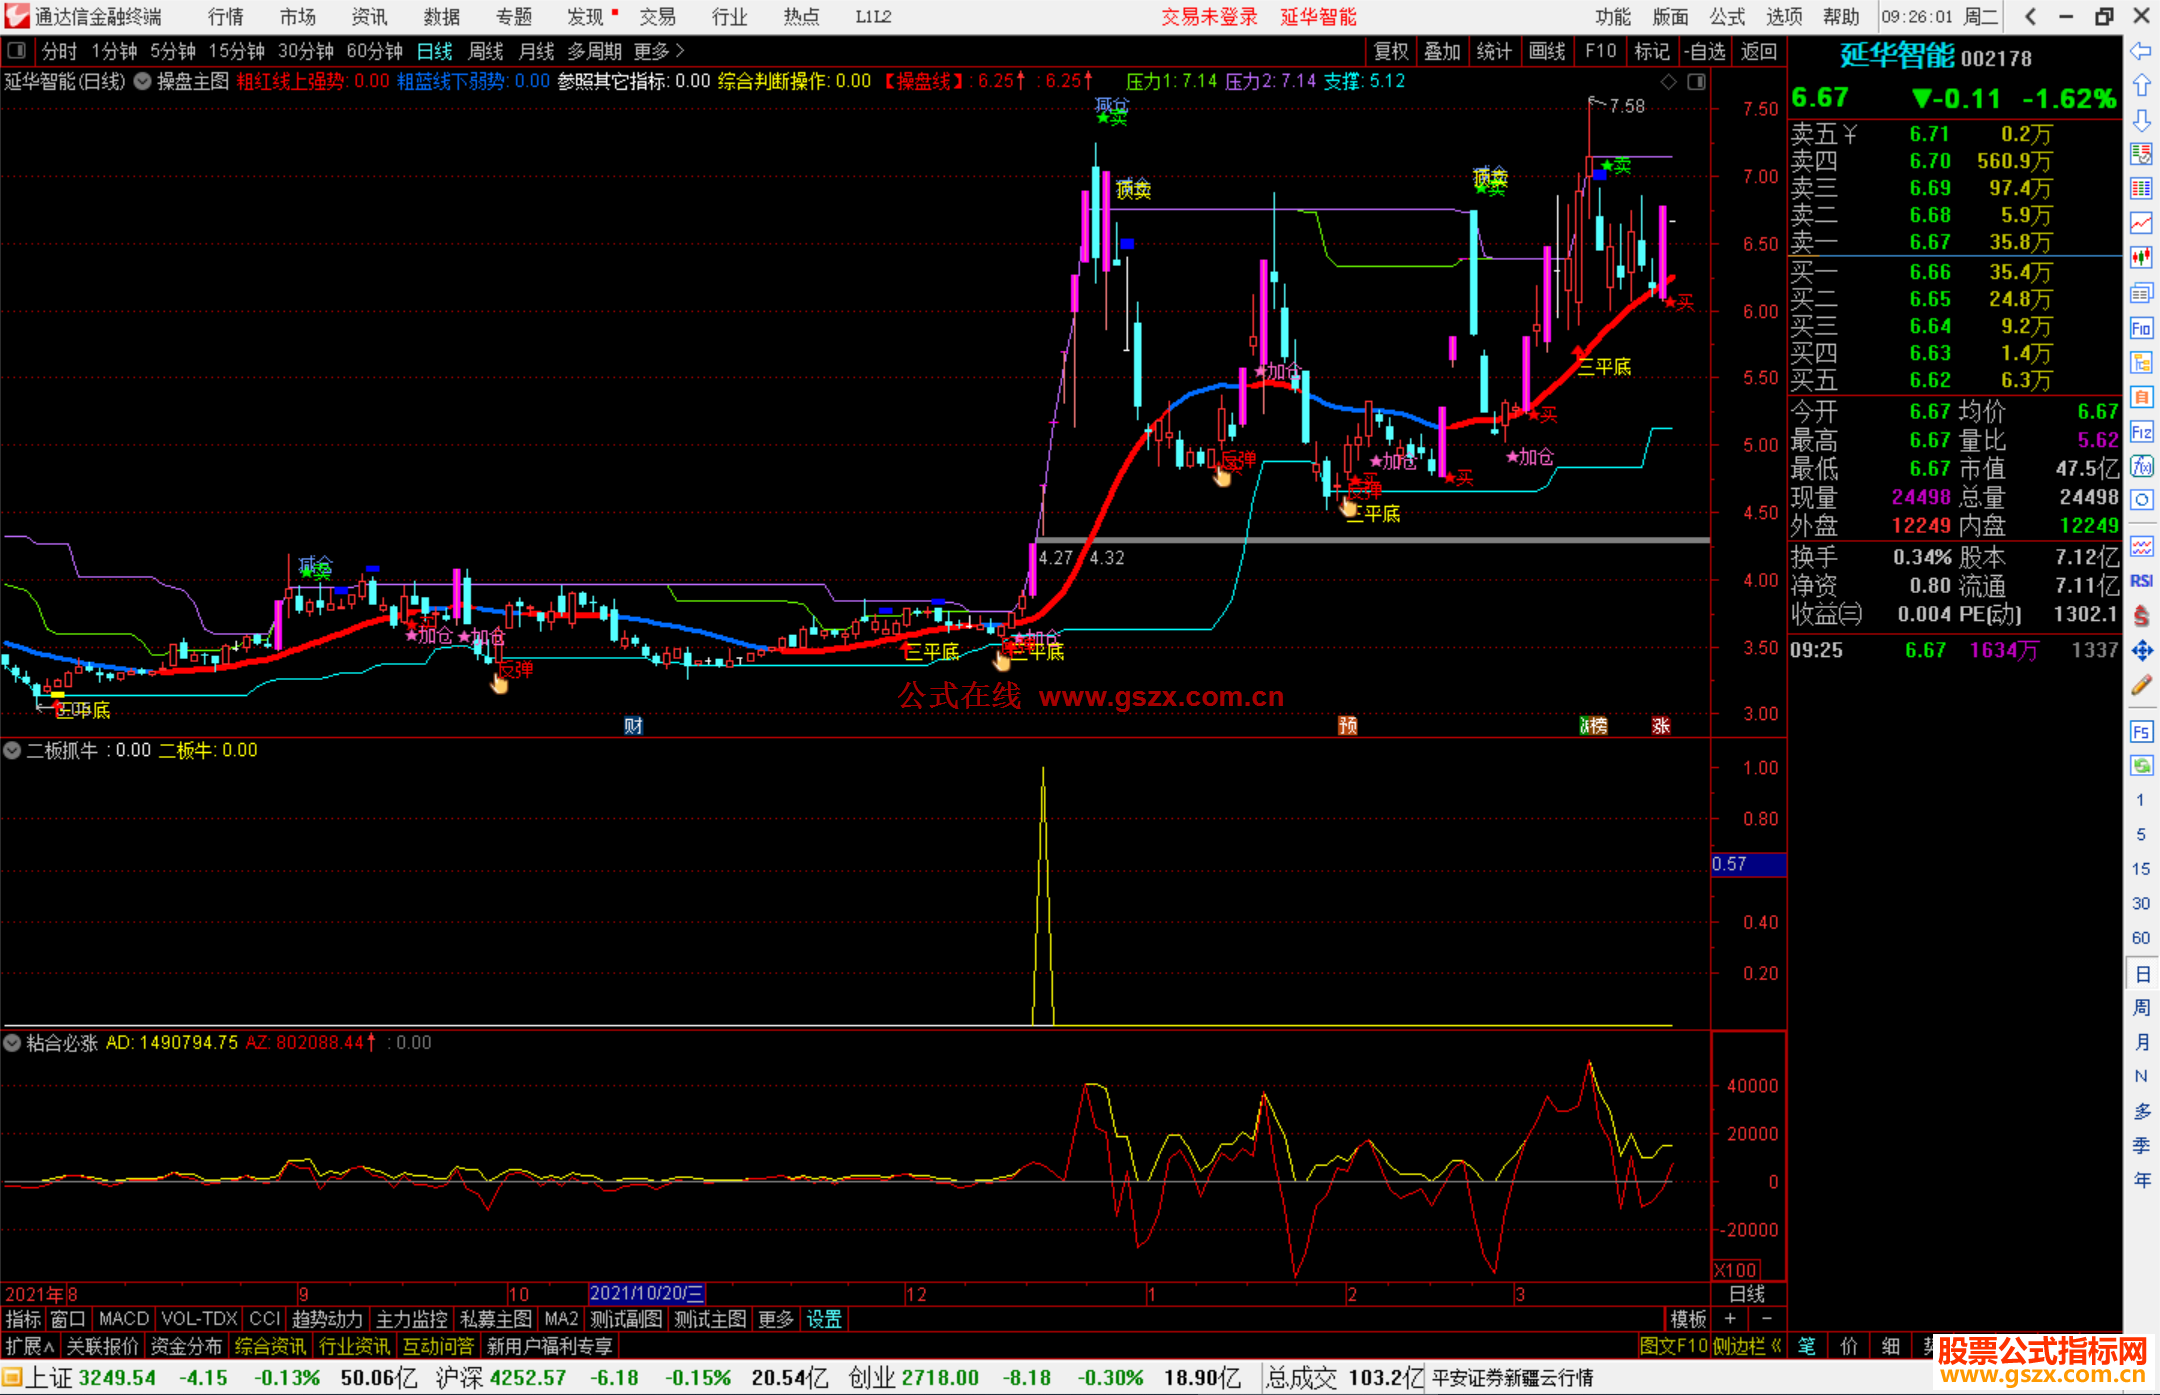This screenshot has width=2160, height=1395.
Task: Open the 模板 template selector
Action: pos(1689,1319)
